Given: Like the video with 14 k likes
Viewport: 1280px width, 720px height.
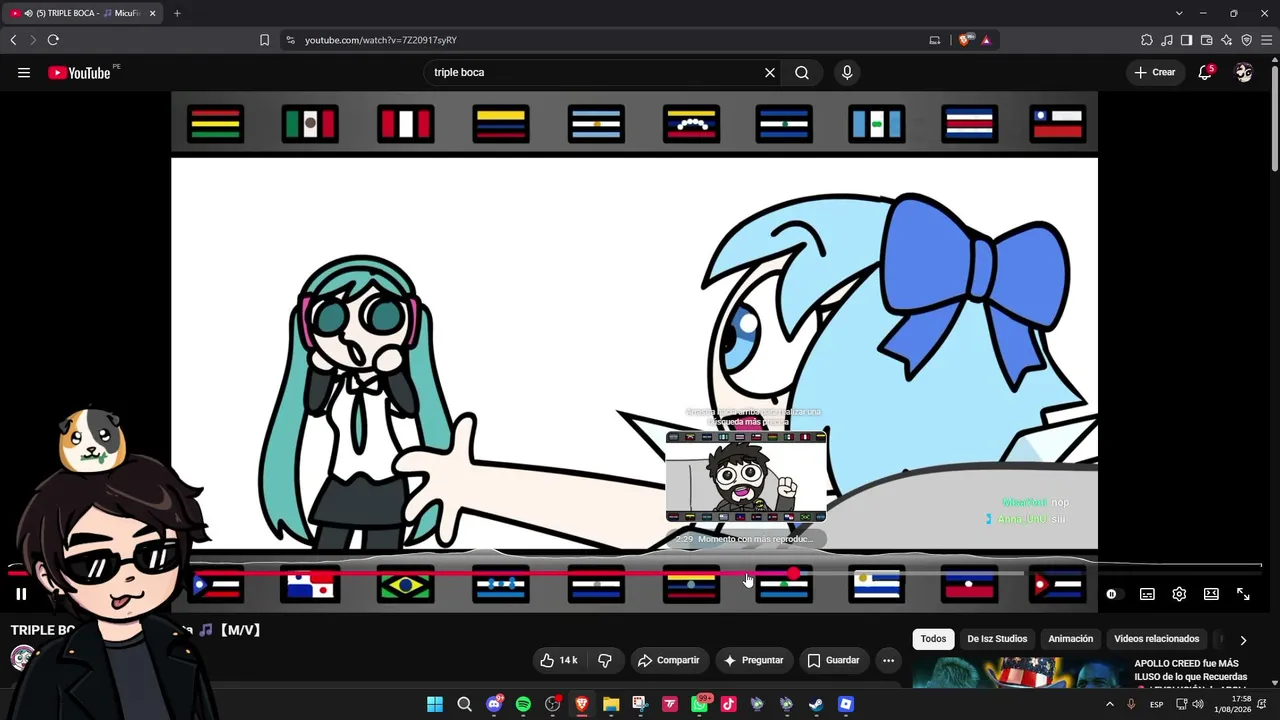Looking at the screenshot, I should click(x=559, y=660).
